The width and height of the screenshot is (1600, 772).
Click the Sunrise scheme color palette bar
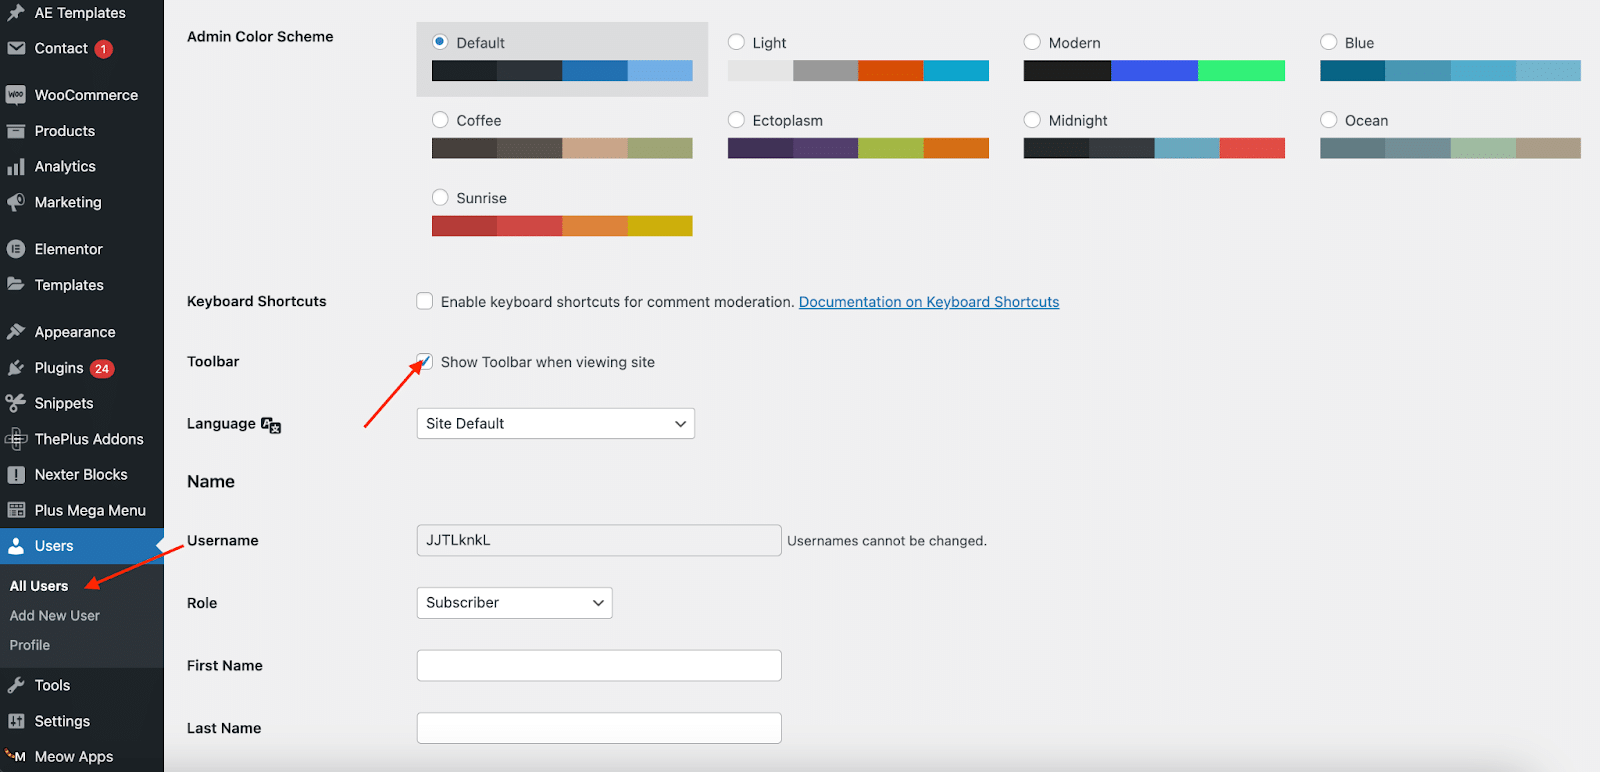(562, 226)
